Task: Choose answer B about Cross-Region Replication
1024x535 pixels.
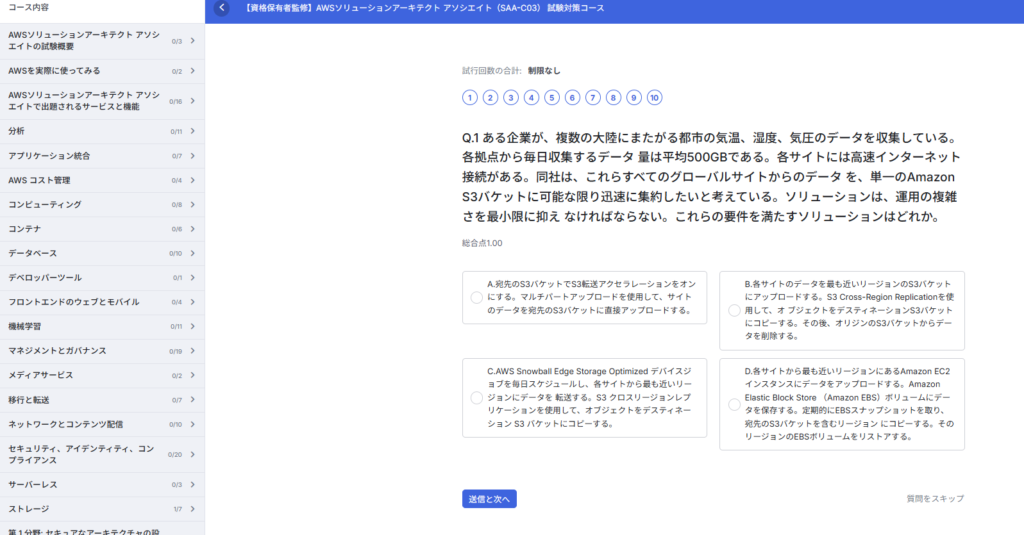Action: pos(734,310)
